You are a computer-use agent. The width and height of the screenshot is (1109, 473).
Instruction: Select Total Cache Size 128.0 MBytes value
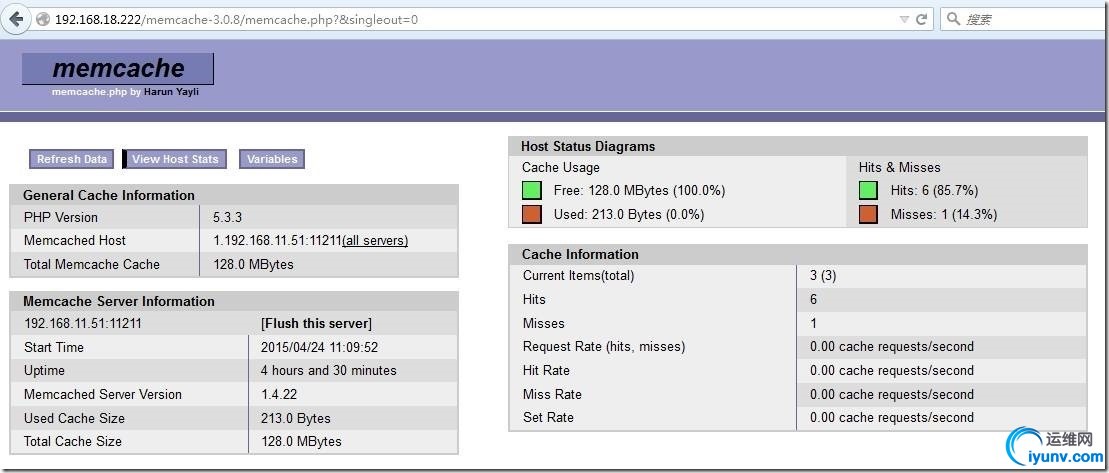[x=301, y=442]
